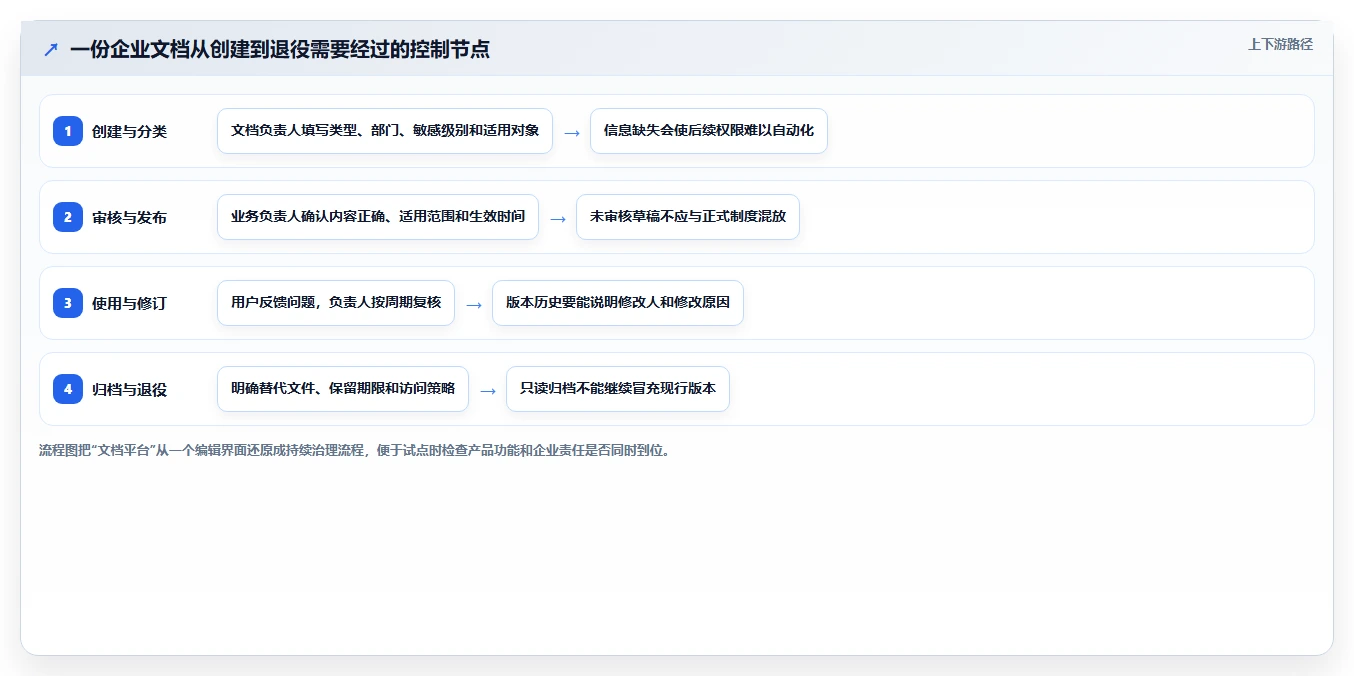Click the step 1 number badge
Screen dimensions: 1354x676
click(68, 131)
